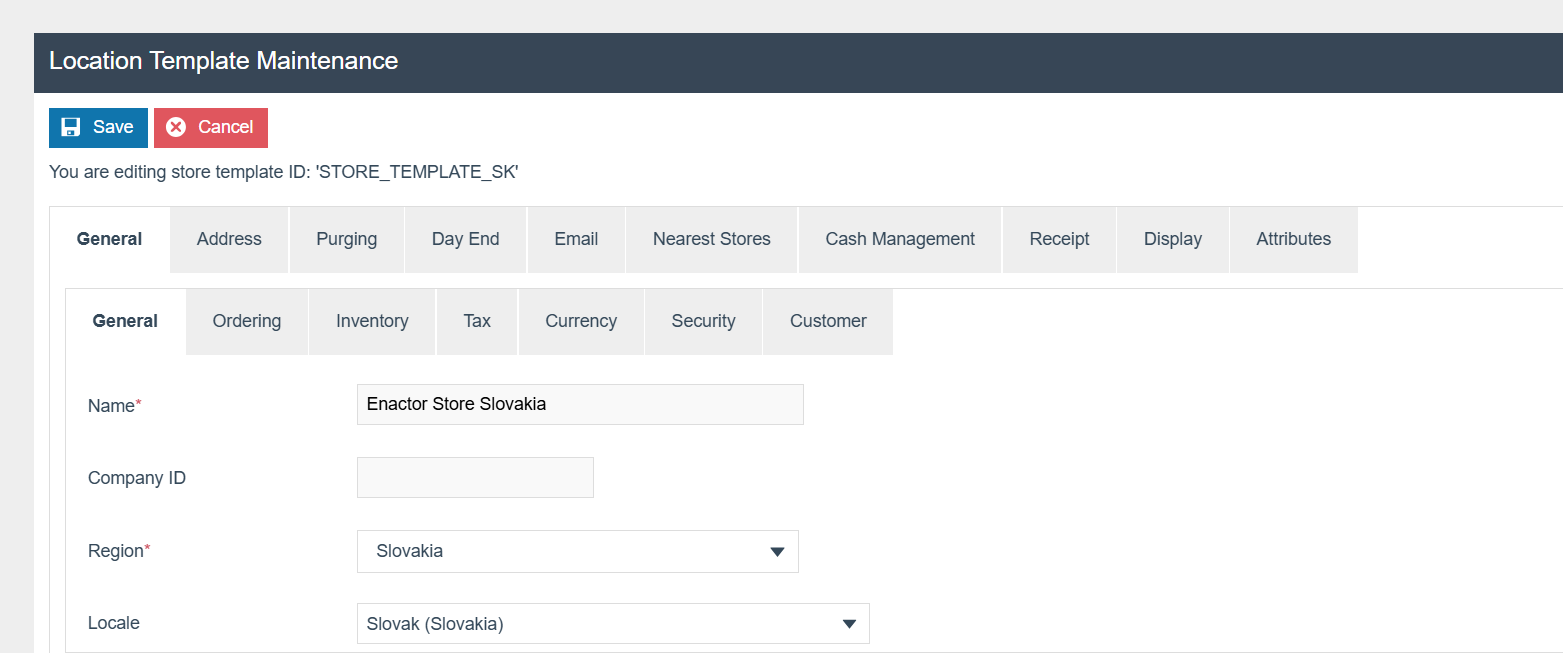Switch to the Receipt tab
The width and height of the screenshot is (1563, 653).
1059,239
